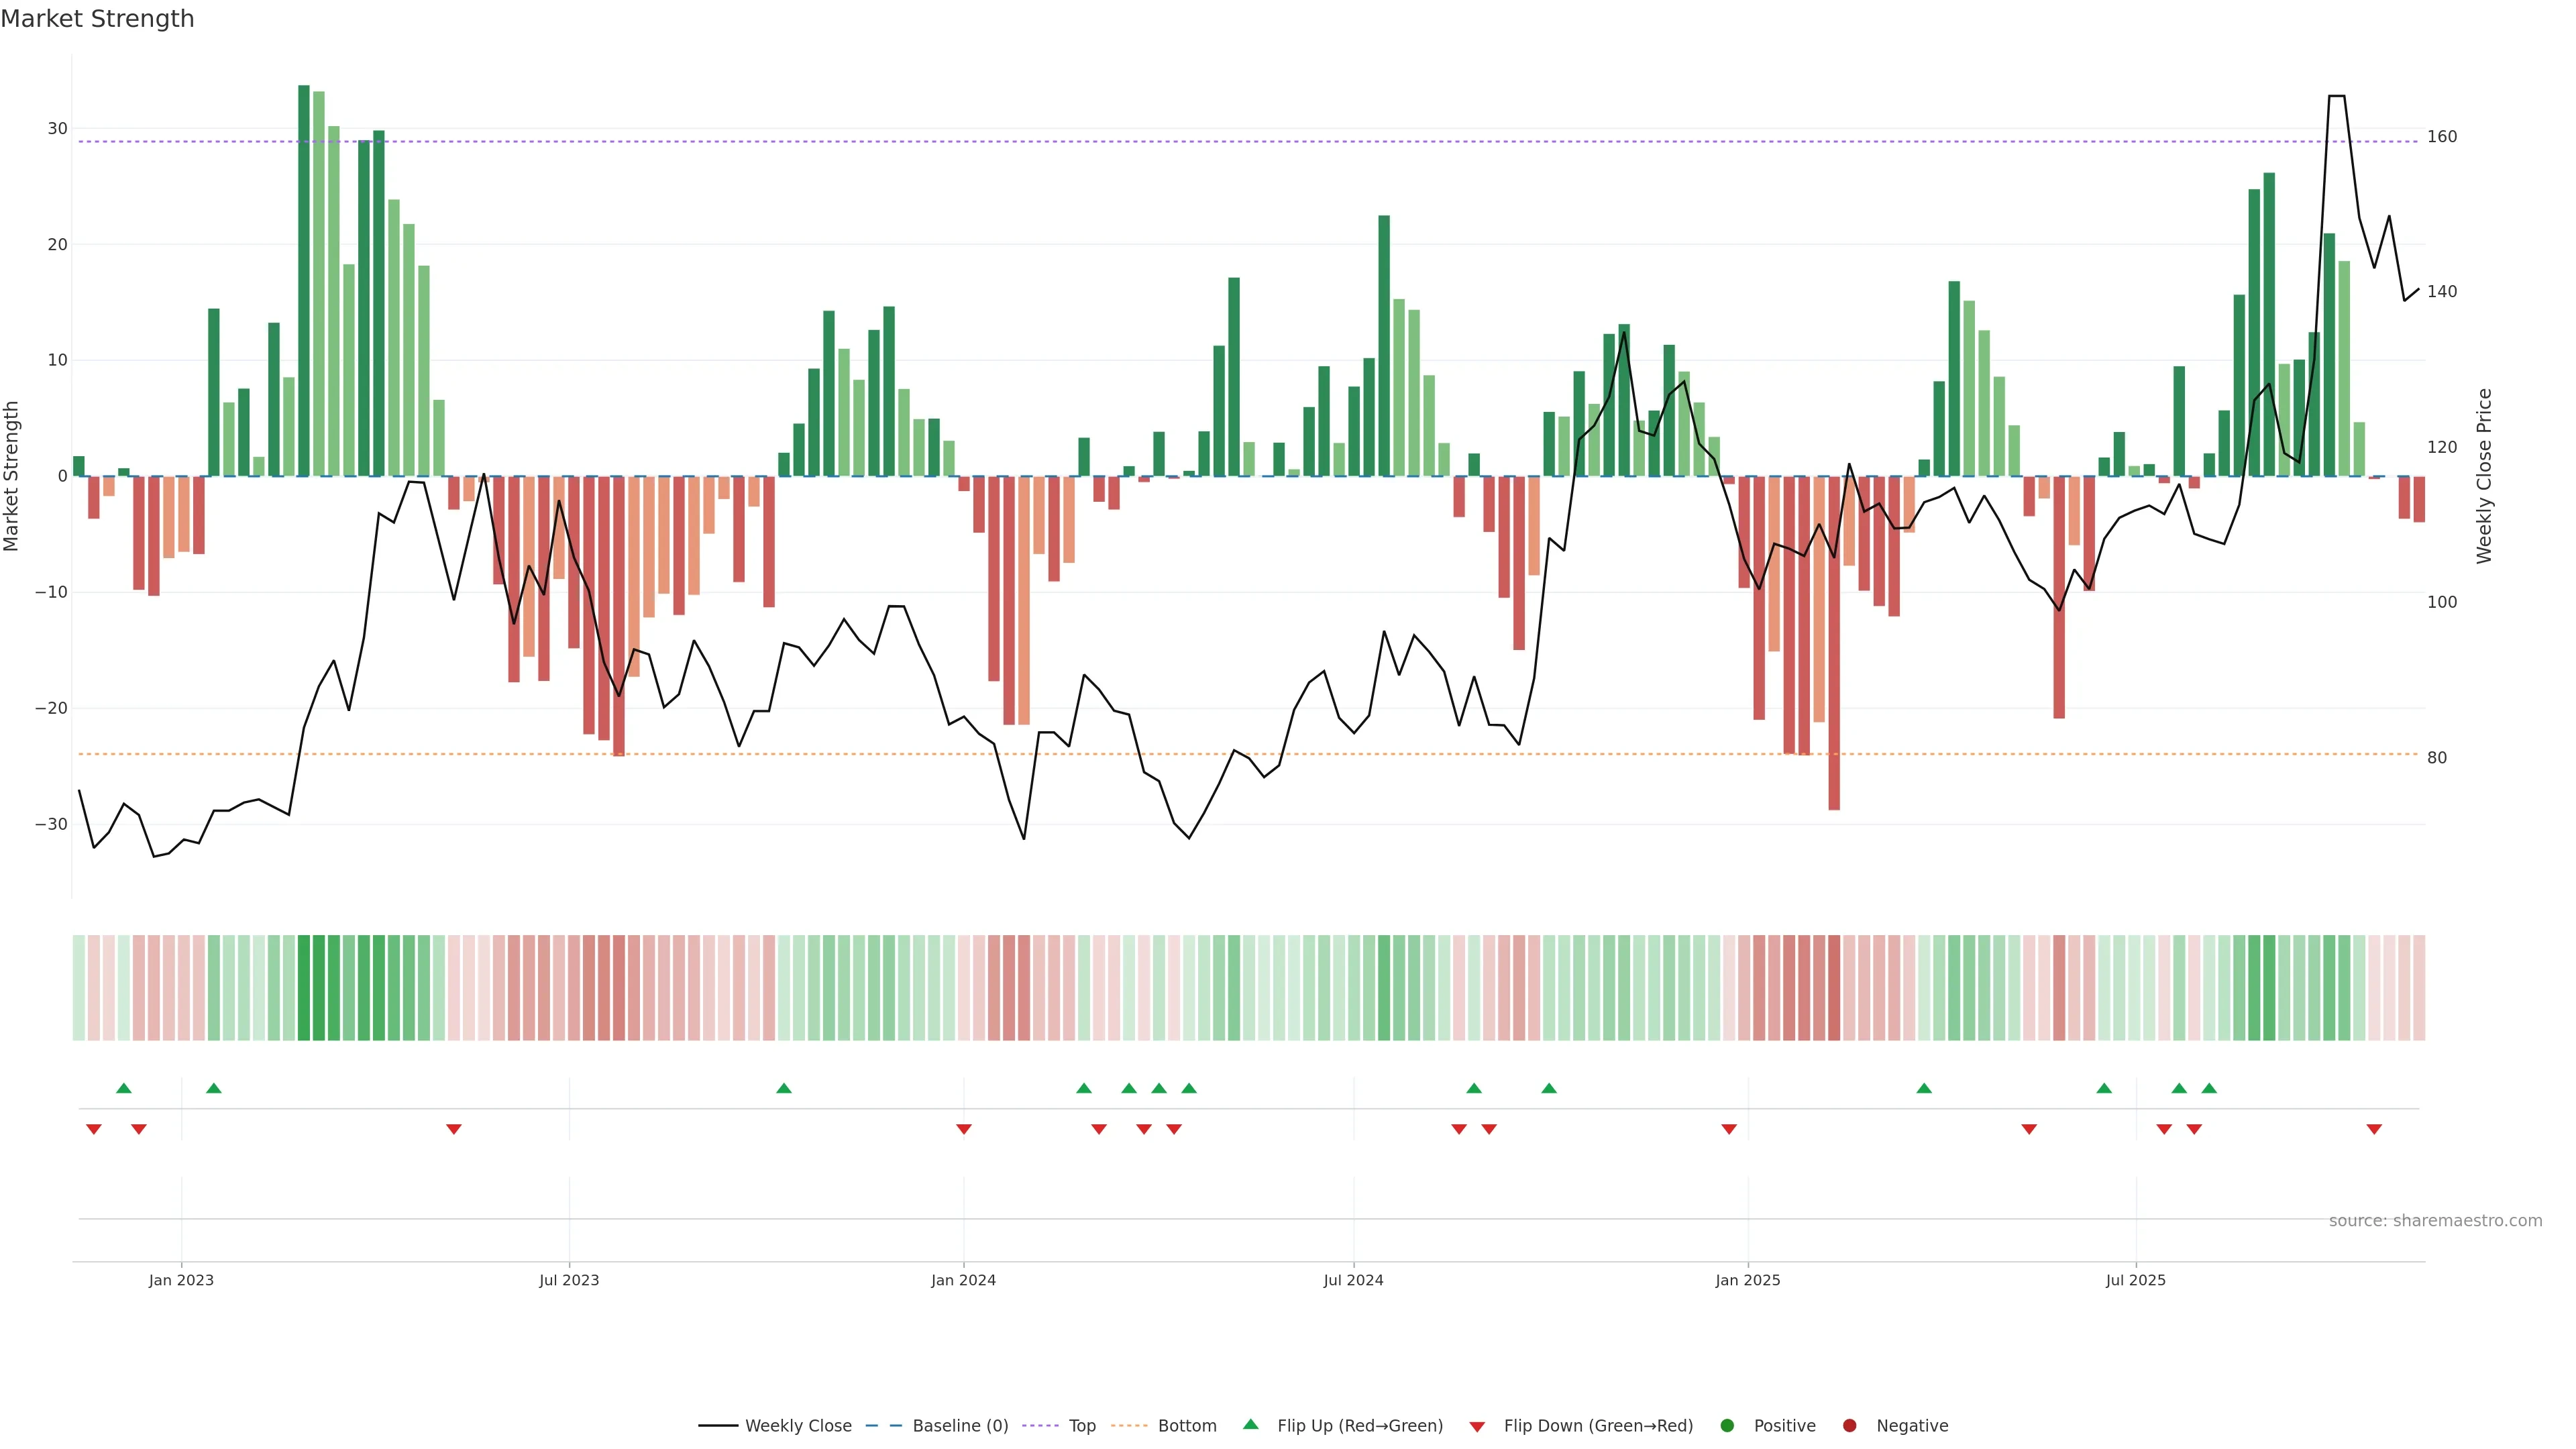The width and height of the screenshot is (2576, 1449).
Task: Click the flip-down marker just left of Jan 2025
Action: point(1729,1129)
